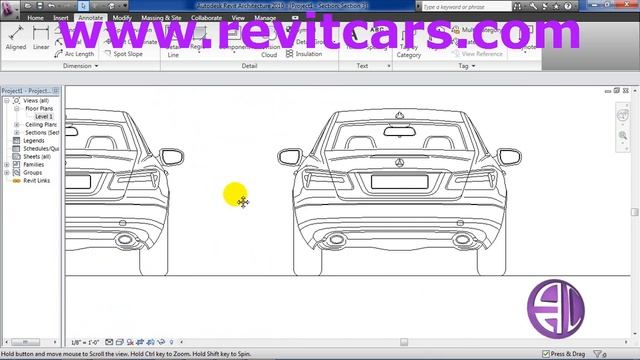Click the binoculars search icon
The image size is (640, 360).
(518, 6)
